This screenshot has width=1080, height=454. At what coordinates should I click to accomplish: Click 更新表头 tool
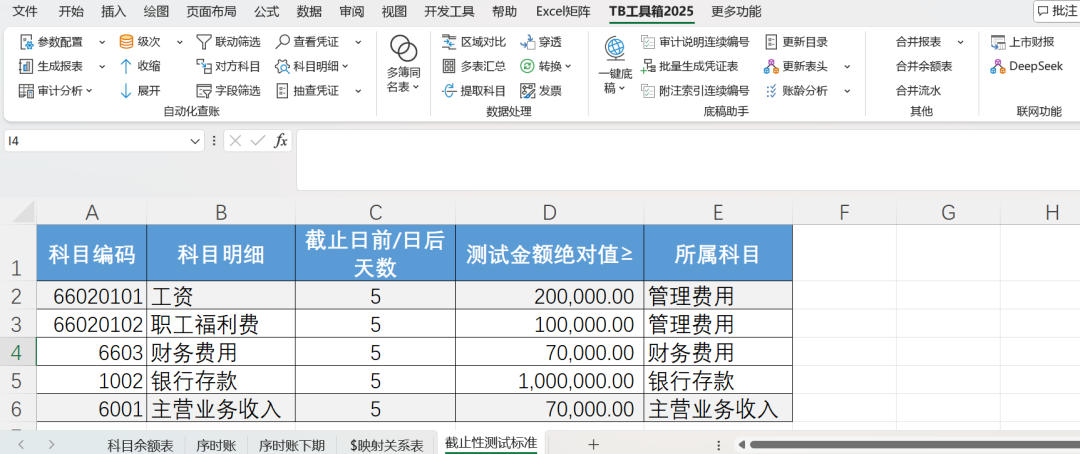click(x=797, y=66)
